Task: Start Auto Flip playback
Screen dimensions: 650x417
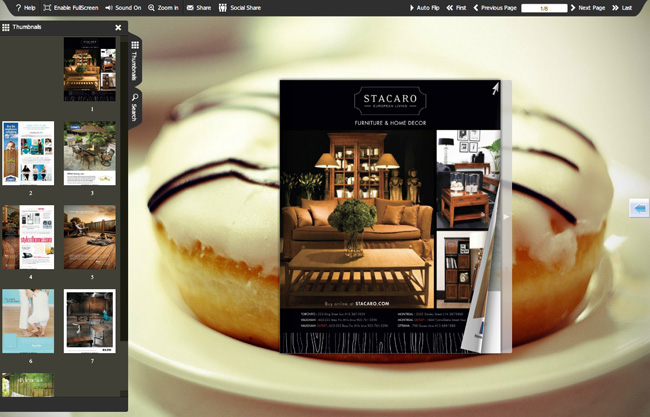Action: click(424, 7)
